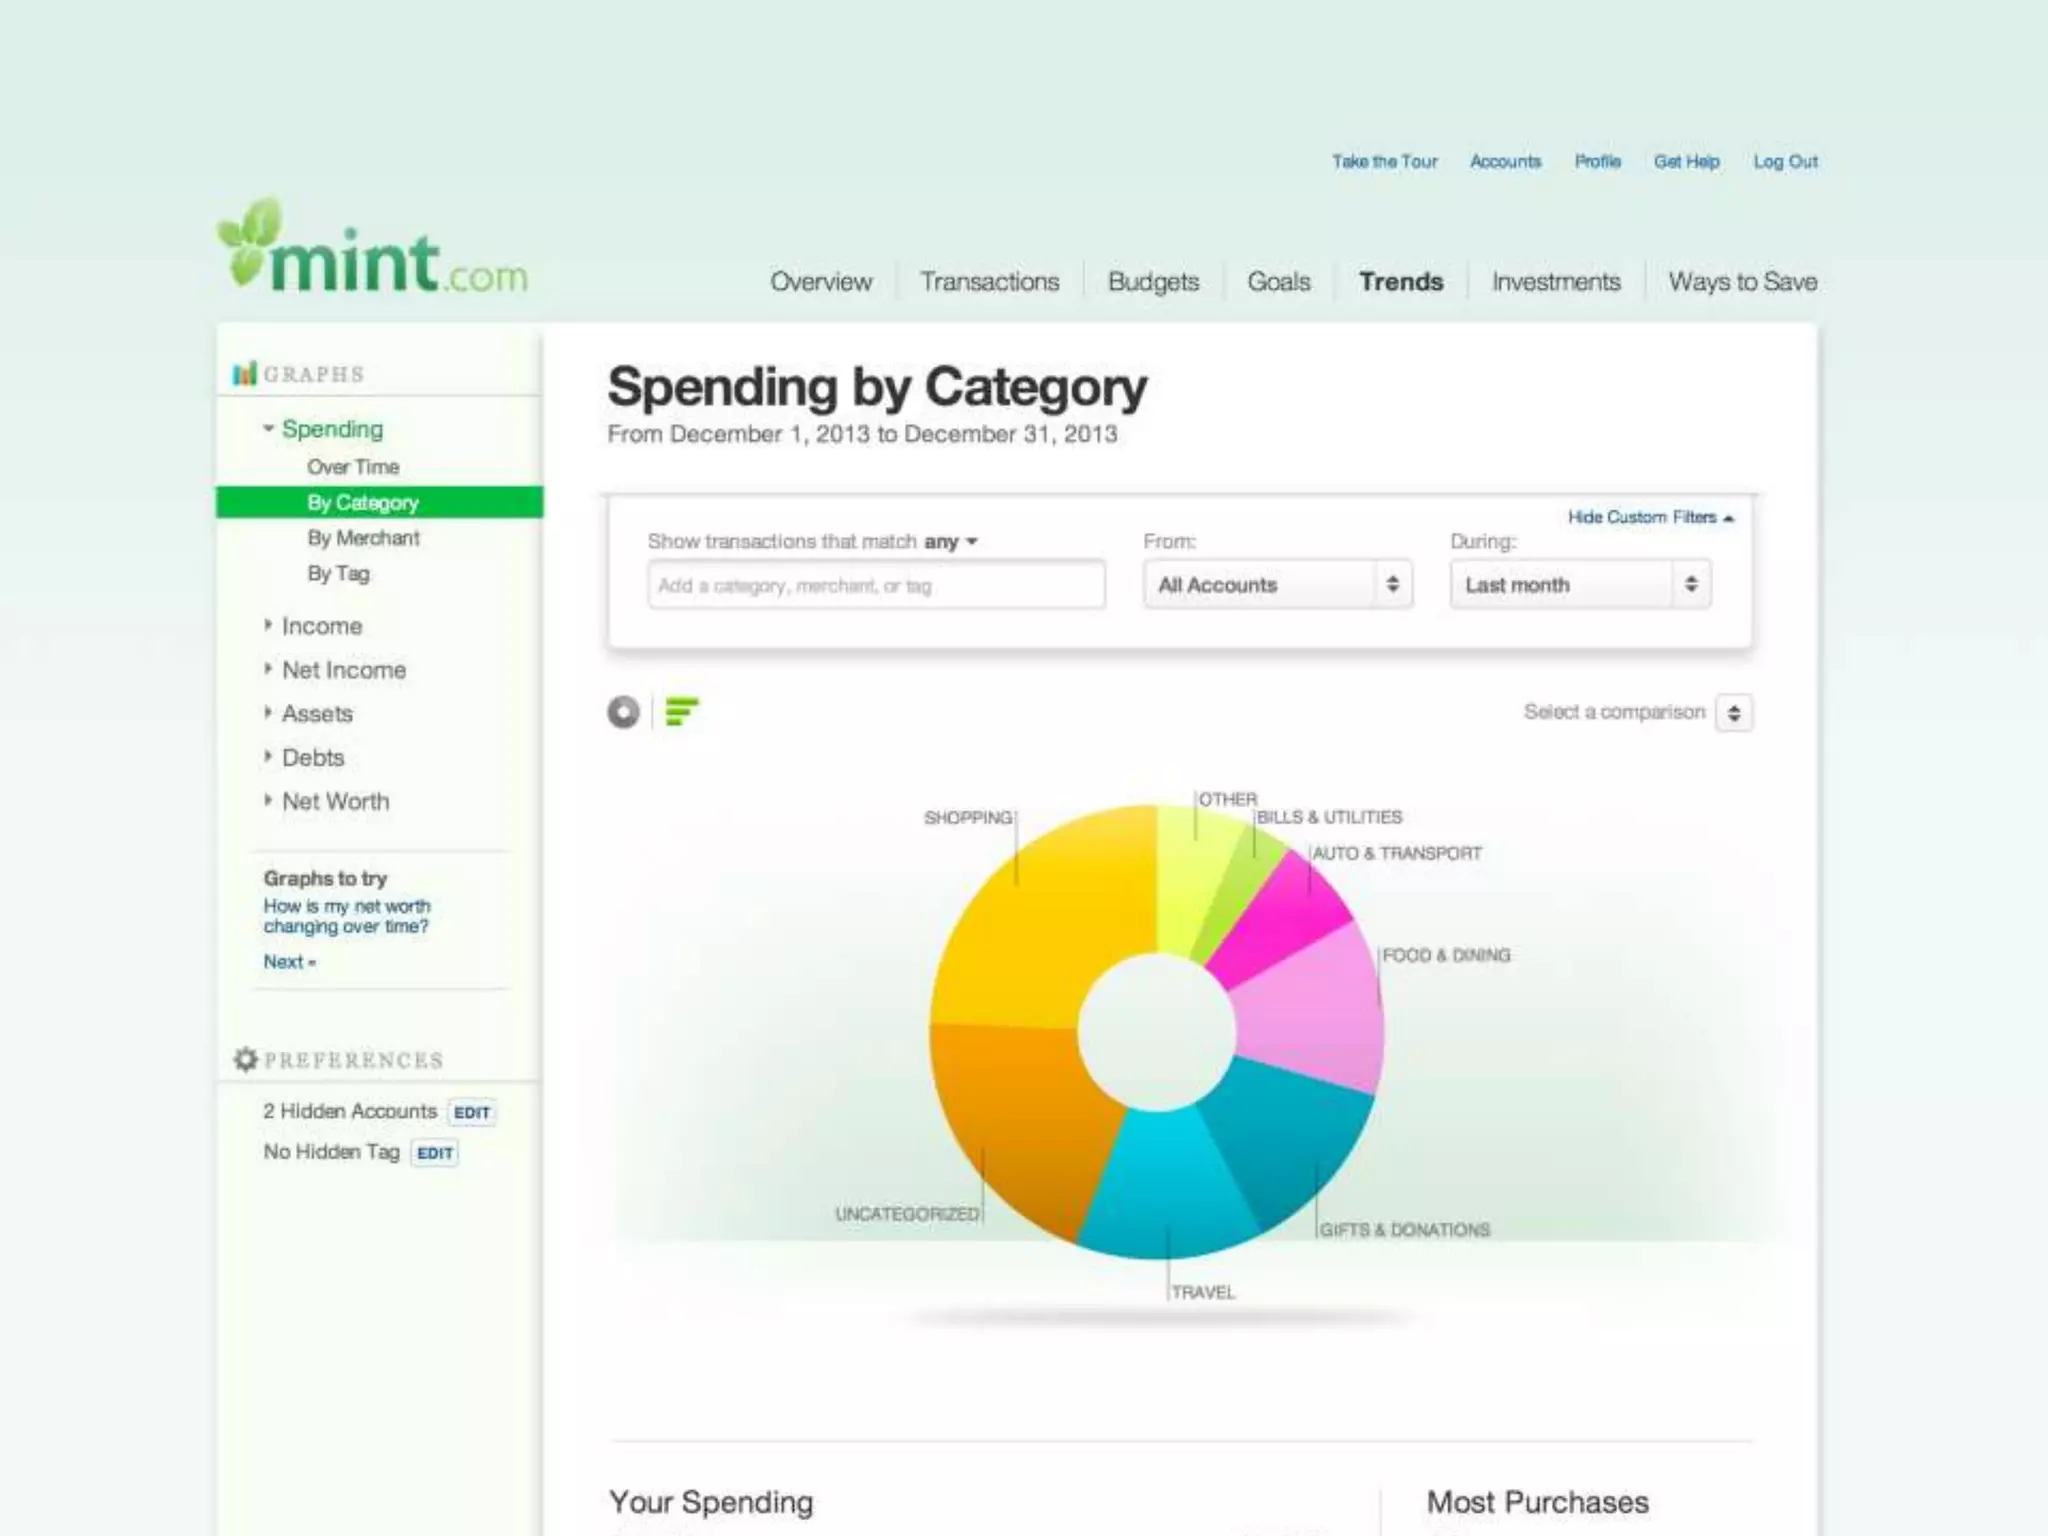Screen dimensions: 2048x1536
Task: Open the Transactions tab
Action: (x=989, y=282)
